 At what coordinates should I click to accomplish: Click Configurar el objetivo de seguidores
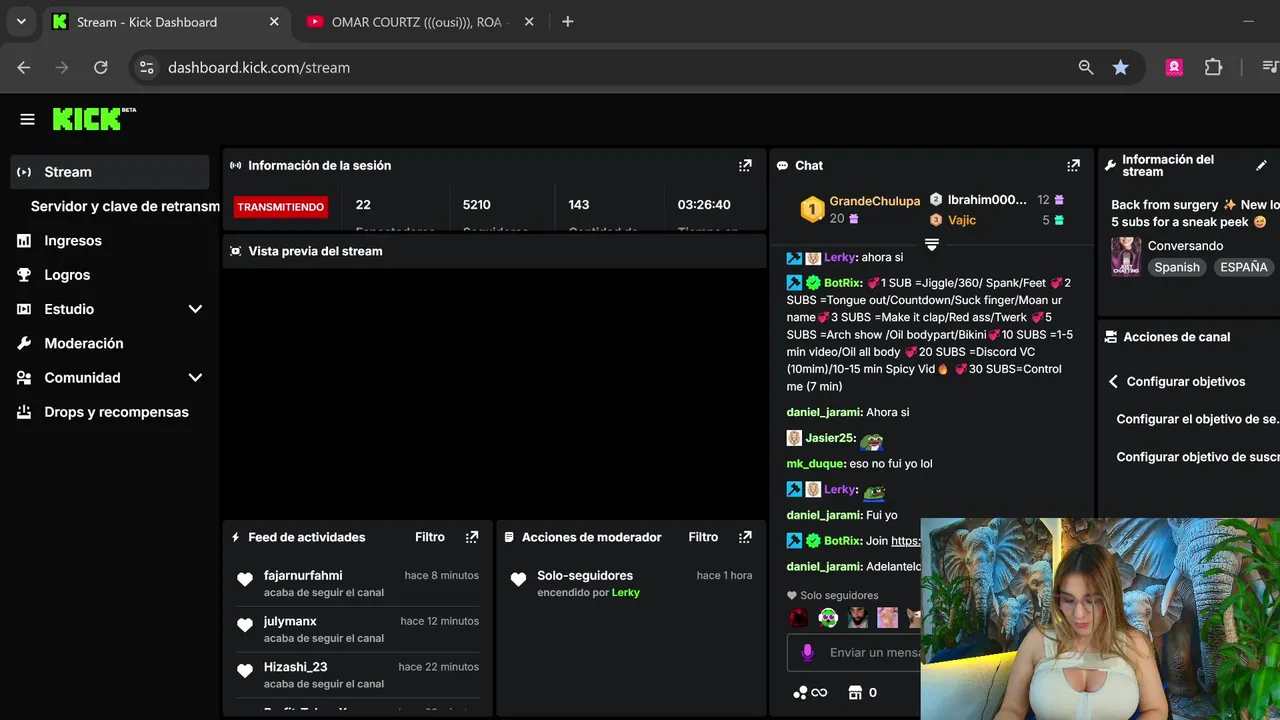pos(1197,419)
